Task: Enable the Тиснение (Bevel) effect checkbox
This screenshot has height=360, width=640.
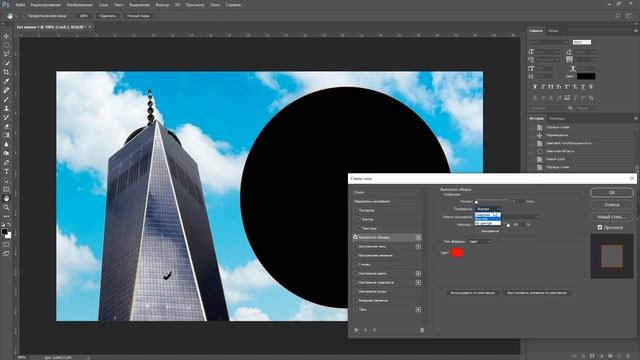Action: (356, 210)
